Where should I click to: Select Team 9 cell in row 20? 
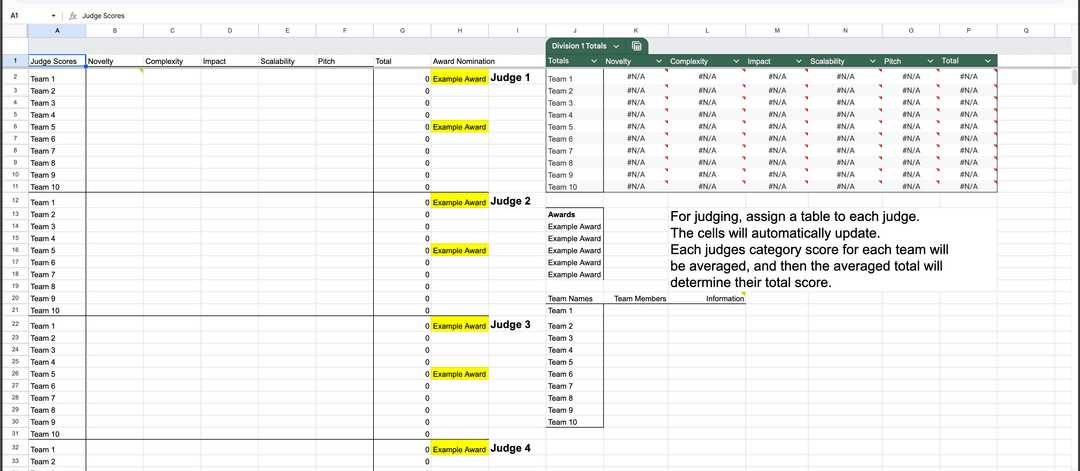click(x=56, y=298)
